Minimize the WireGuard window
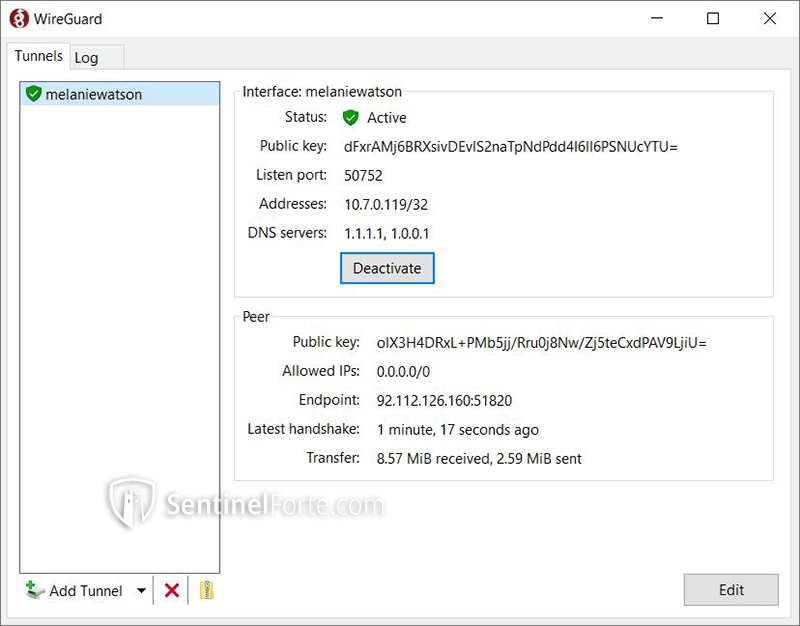Screen dimensions: 800x626 pyautogui.click(x=657, y=18)
